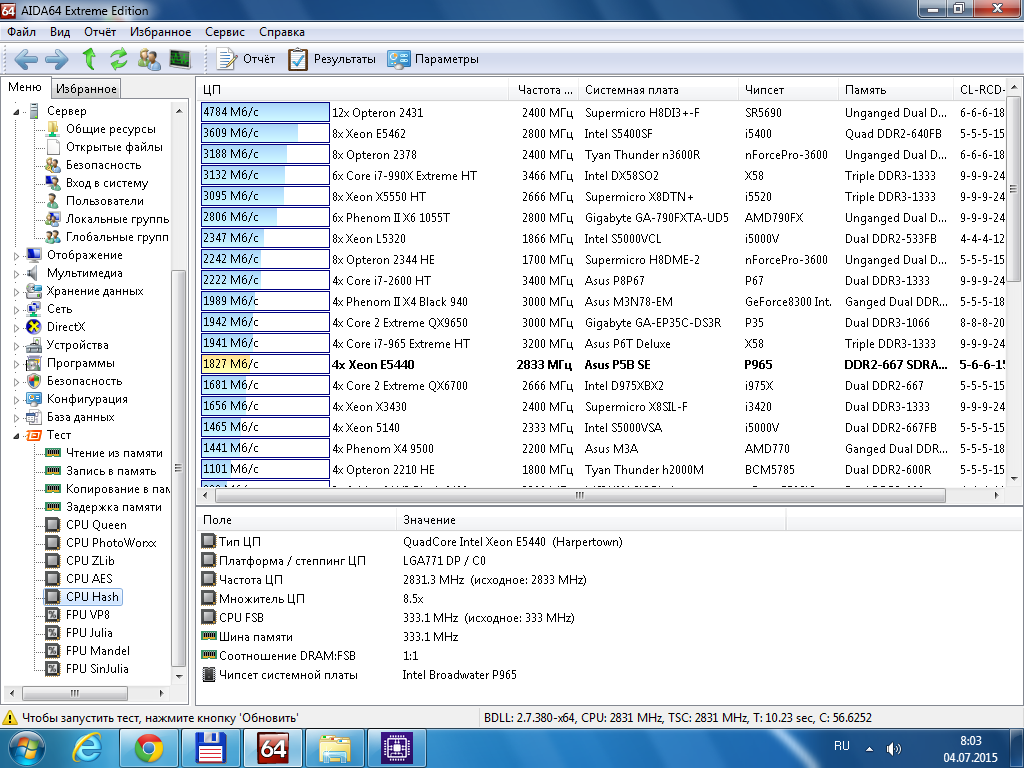Select the База данных tree icon

coord(34,417)
